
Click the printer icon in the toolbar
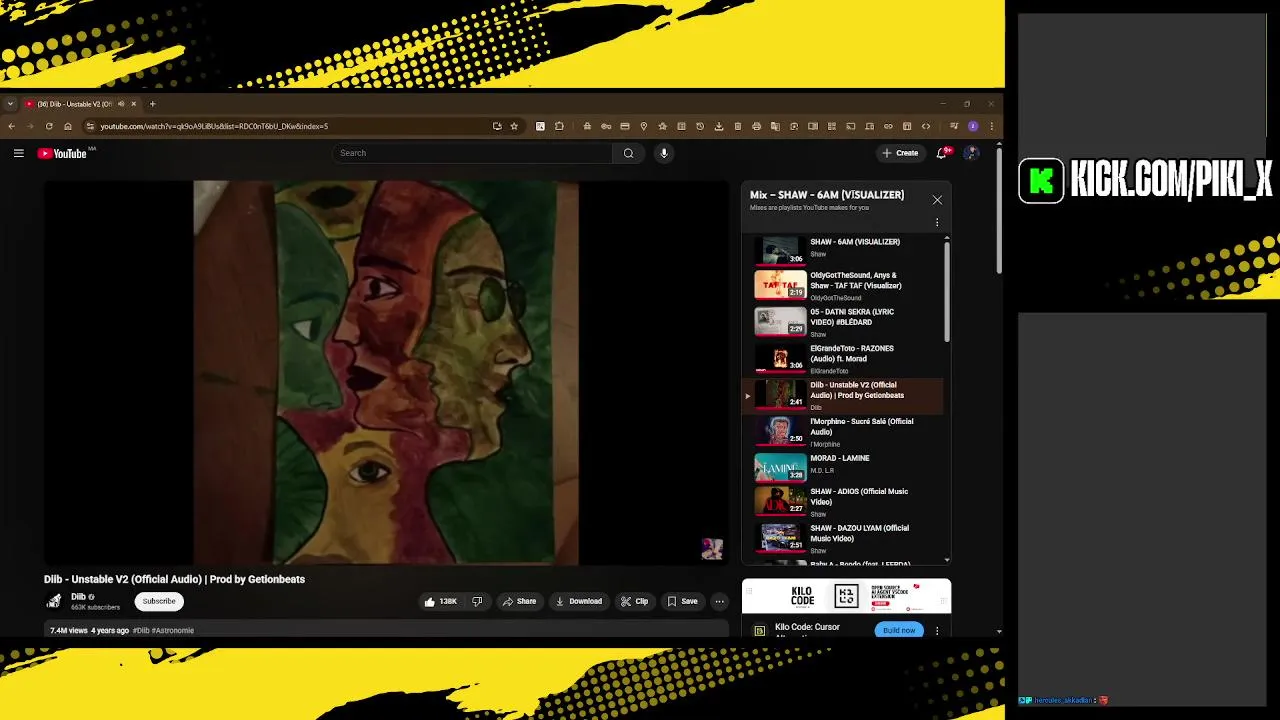tap(756, 126)
